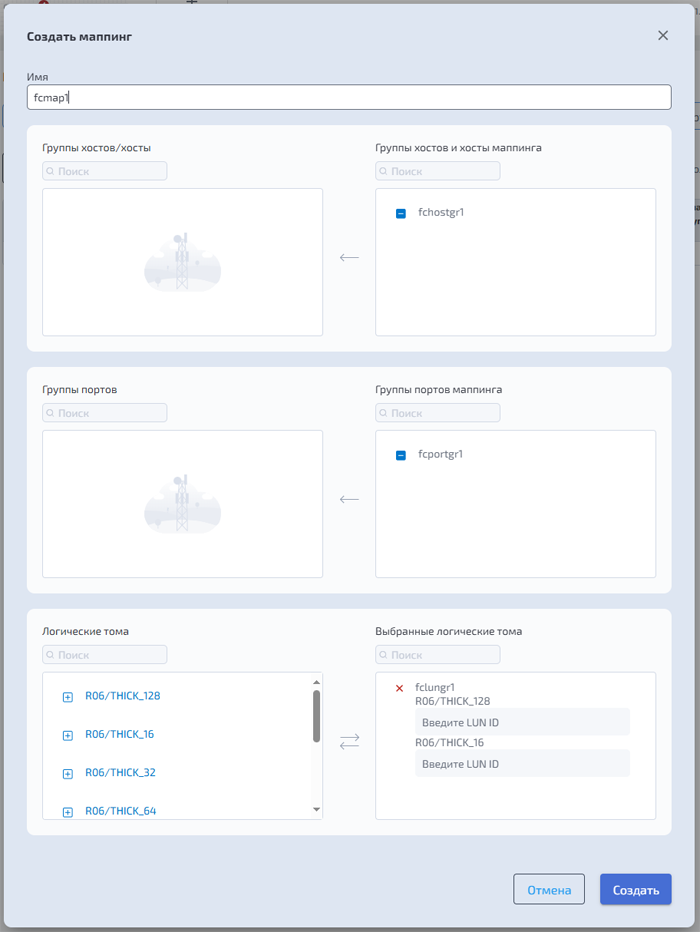The image size is (700, 932).
Task: Select fcportgr1 port group entry
Action: coord(440,454)
